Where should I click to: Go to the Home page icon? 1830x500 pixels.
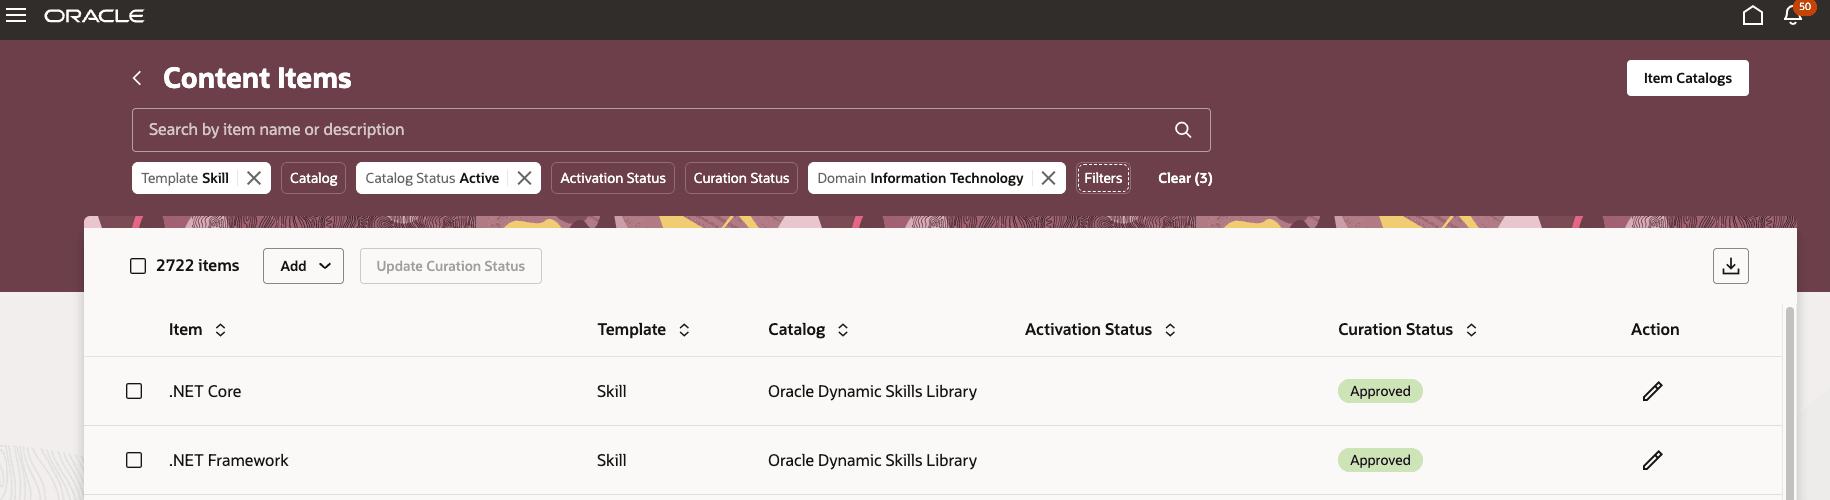[x=1752, y=16]
